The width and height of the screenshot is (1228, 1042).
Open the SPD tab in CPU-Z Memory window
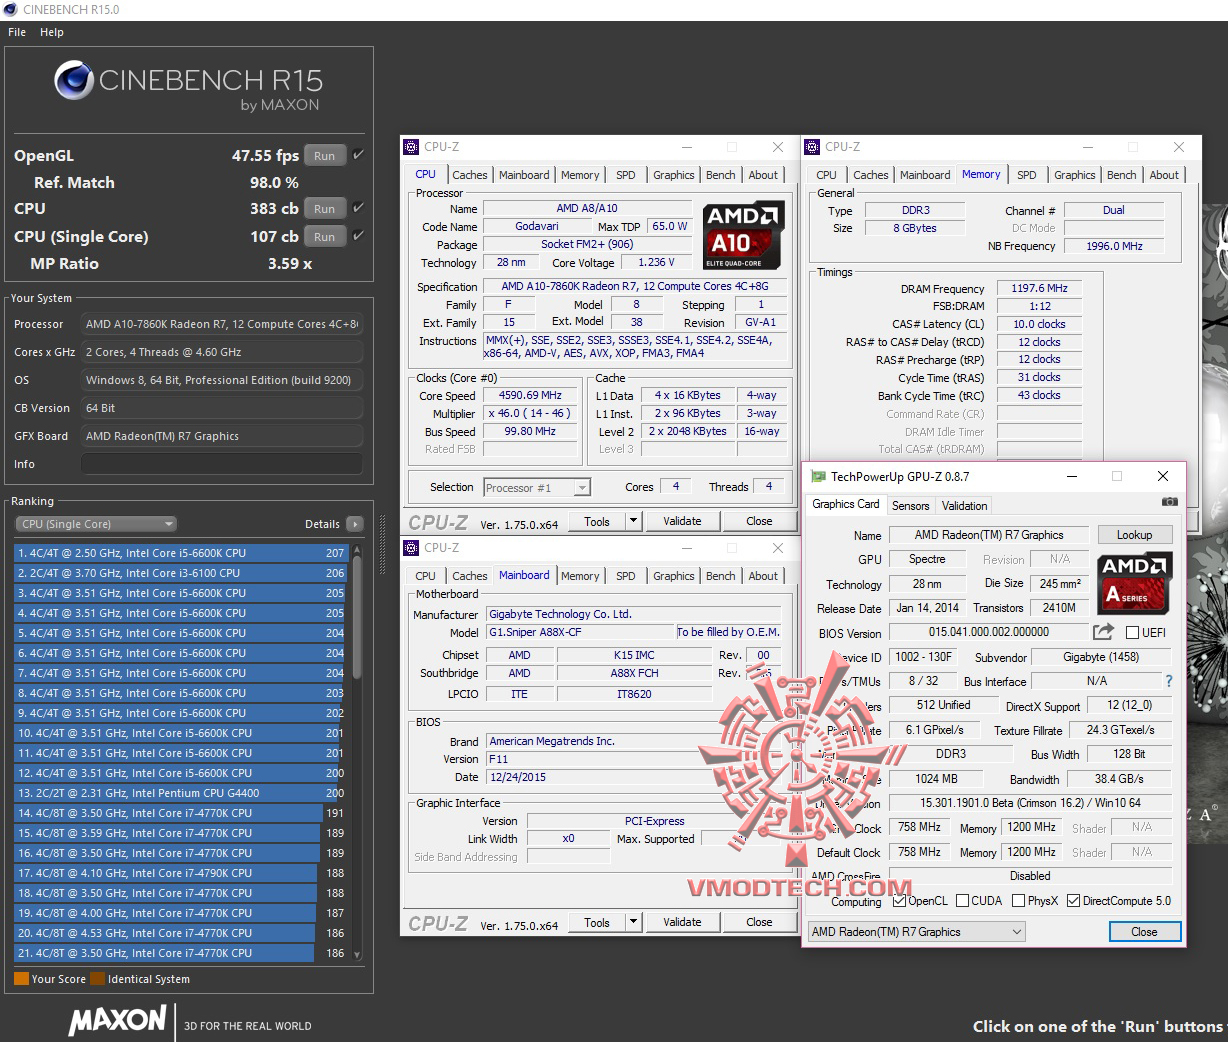[x=1027, y=175]
